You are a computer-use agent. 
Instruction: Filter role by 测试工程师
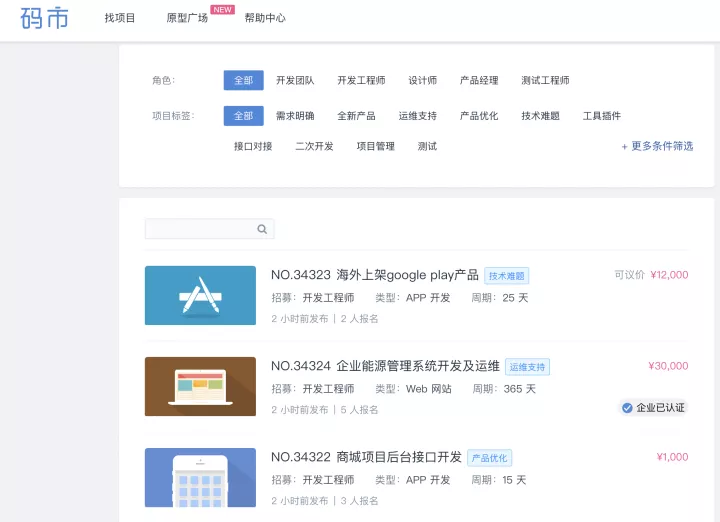point(546,80)
